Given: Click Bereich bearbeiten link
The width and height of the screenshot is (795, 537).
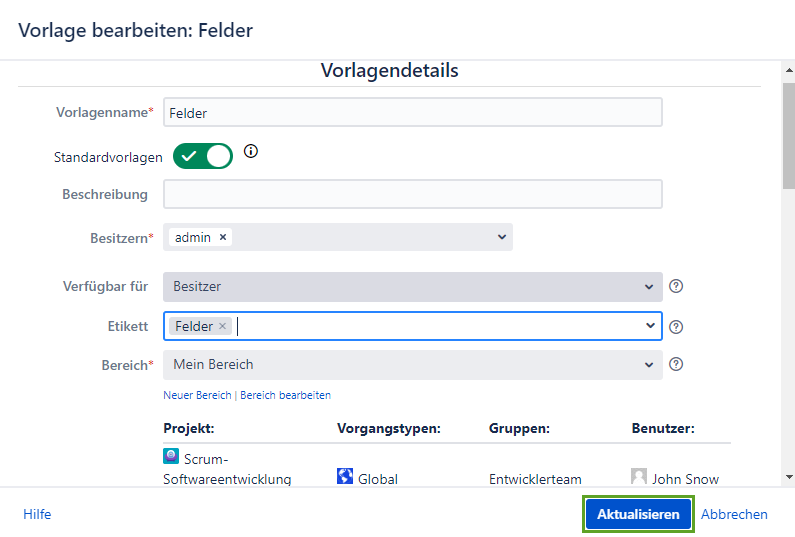Looking at the screenshot, I should point(285,395).
